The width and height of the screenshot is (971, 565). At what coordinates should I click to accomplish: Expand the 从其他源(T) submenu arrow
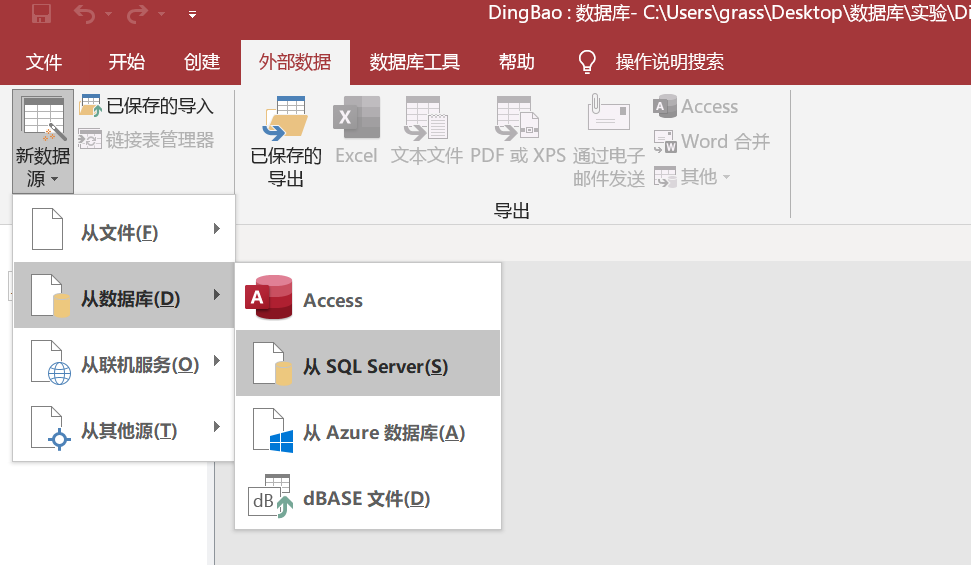[217, 427]
